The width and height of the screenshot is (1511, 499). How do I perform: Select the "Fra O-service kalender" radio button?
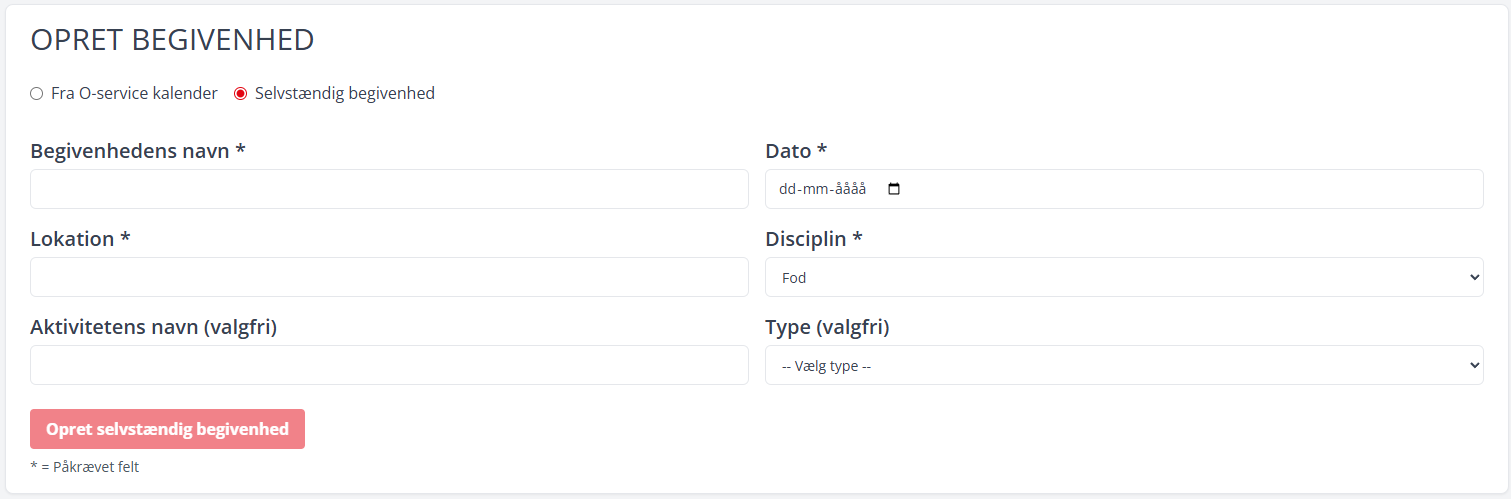tap(37, 94)
